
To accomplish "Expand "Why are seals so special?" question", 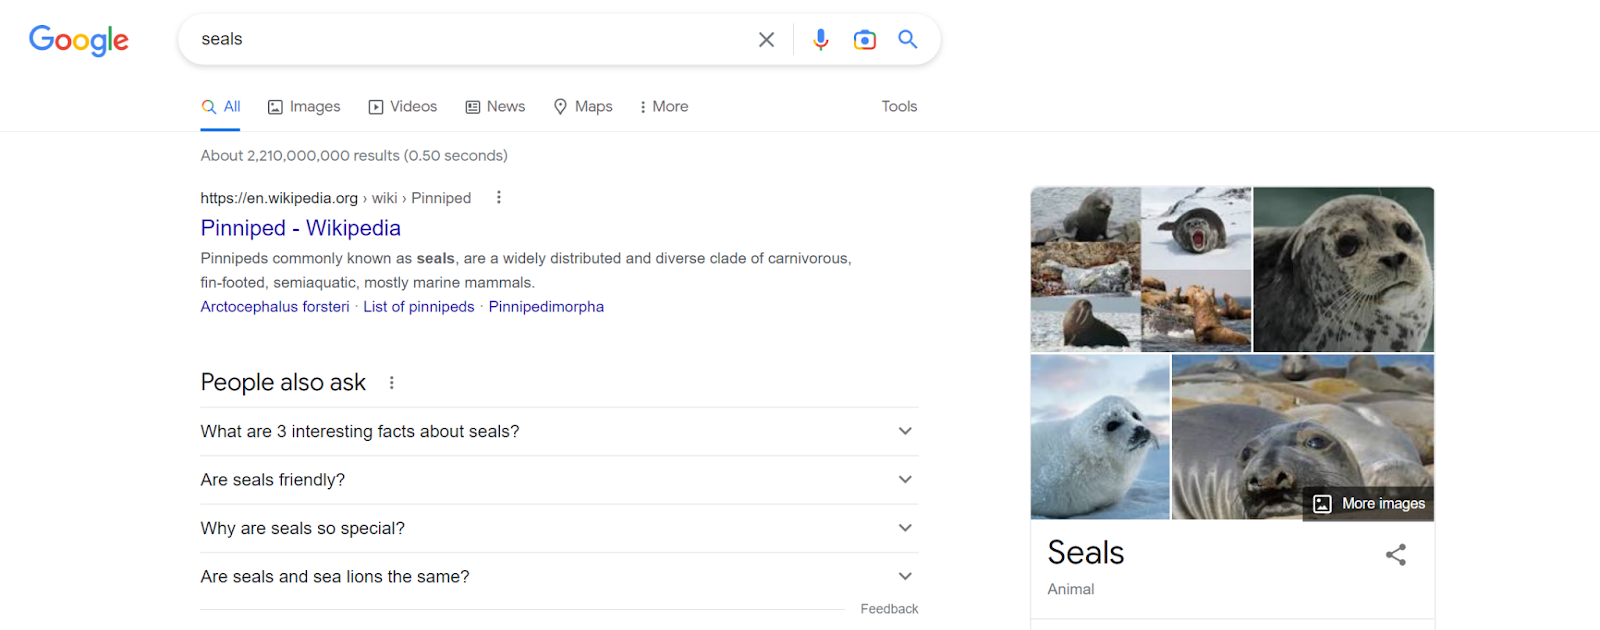I will tap(558, 528).
